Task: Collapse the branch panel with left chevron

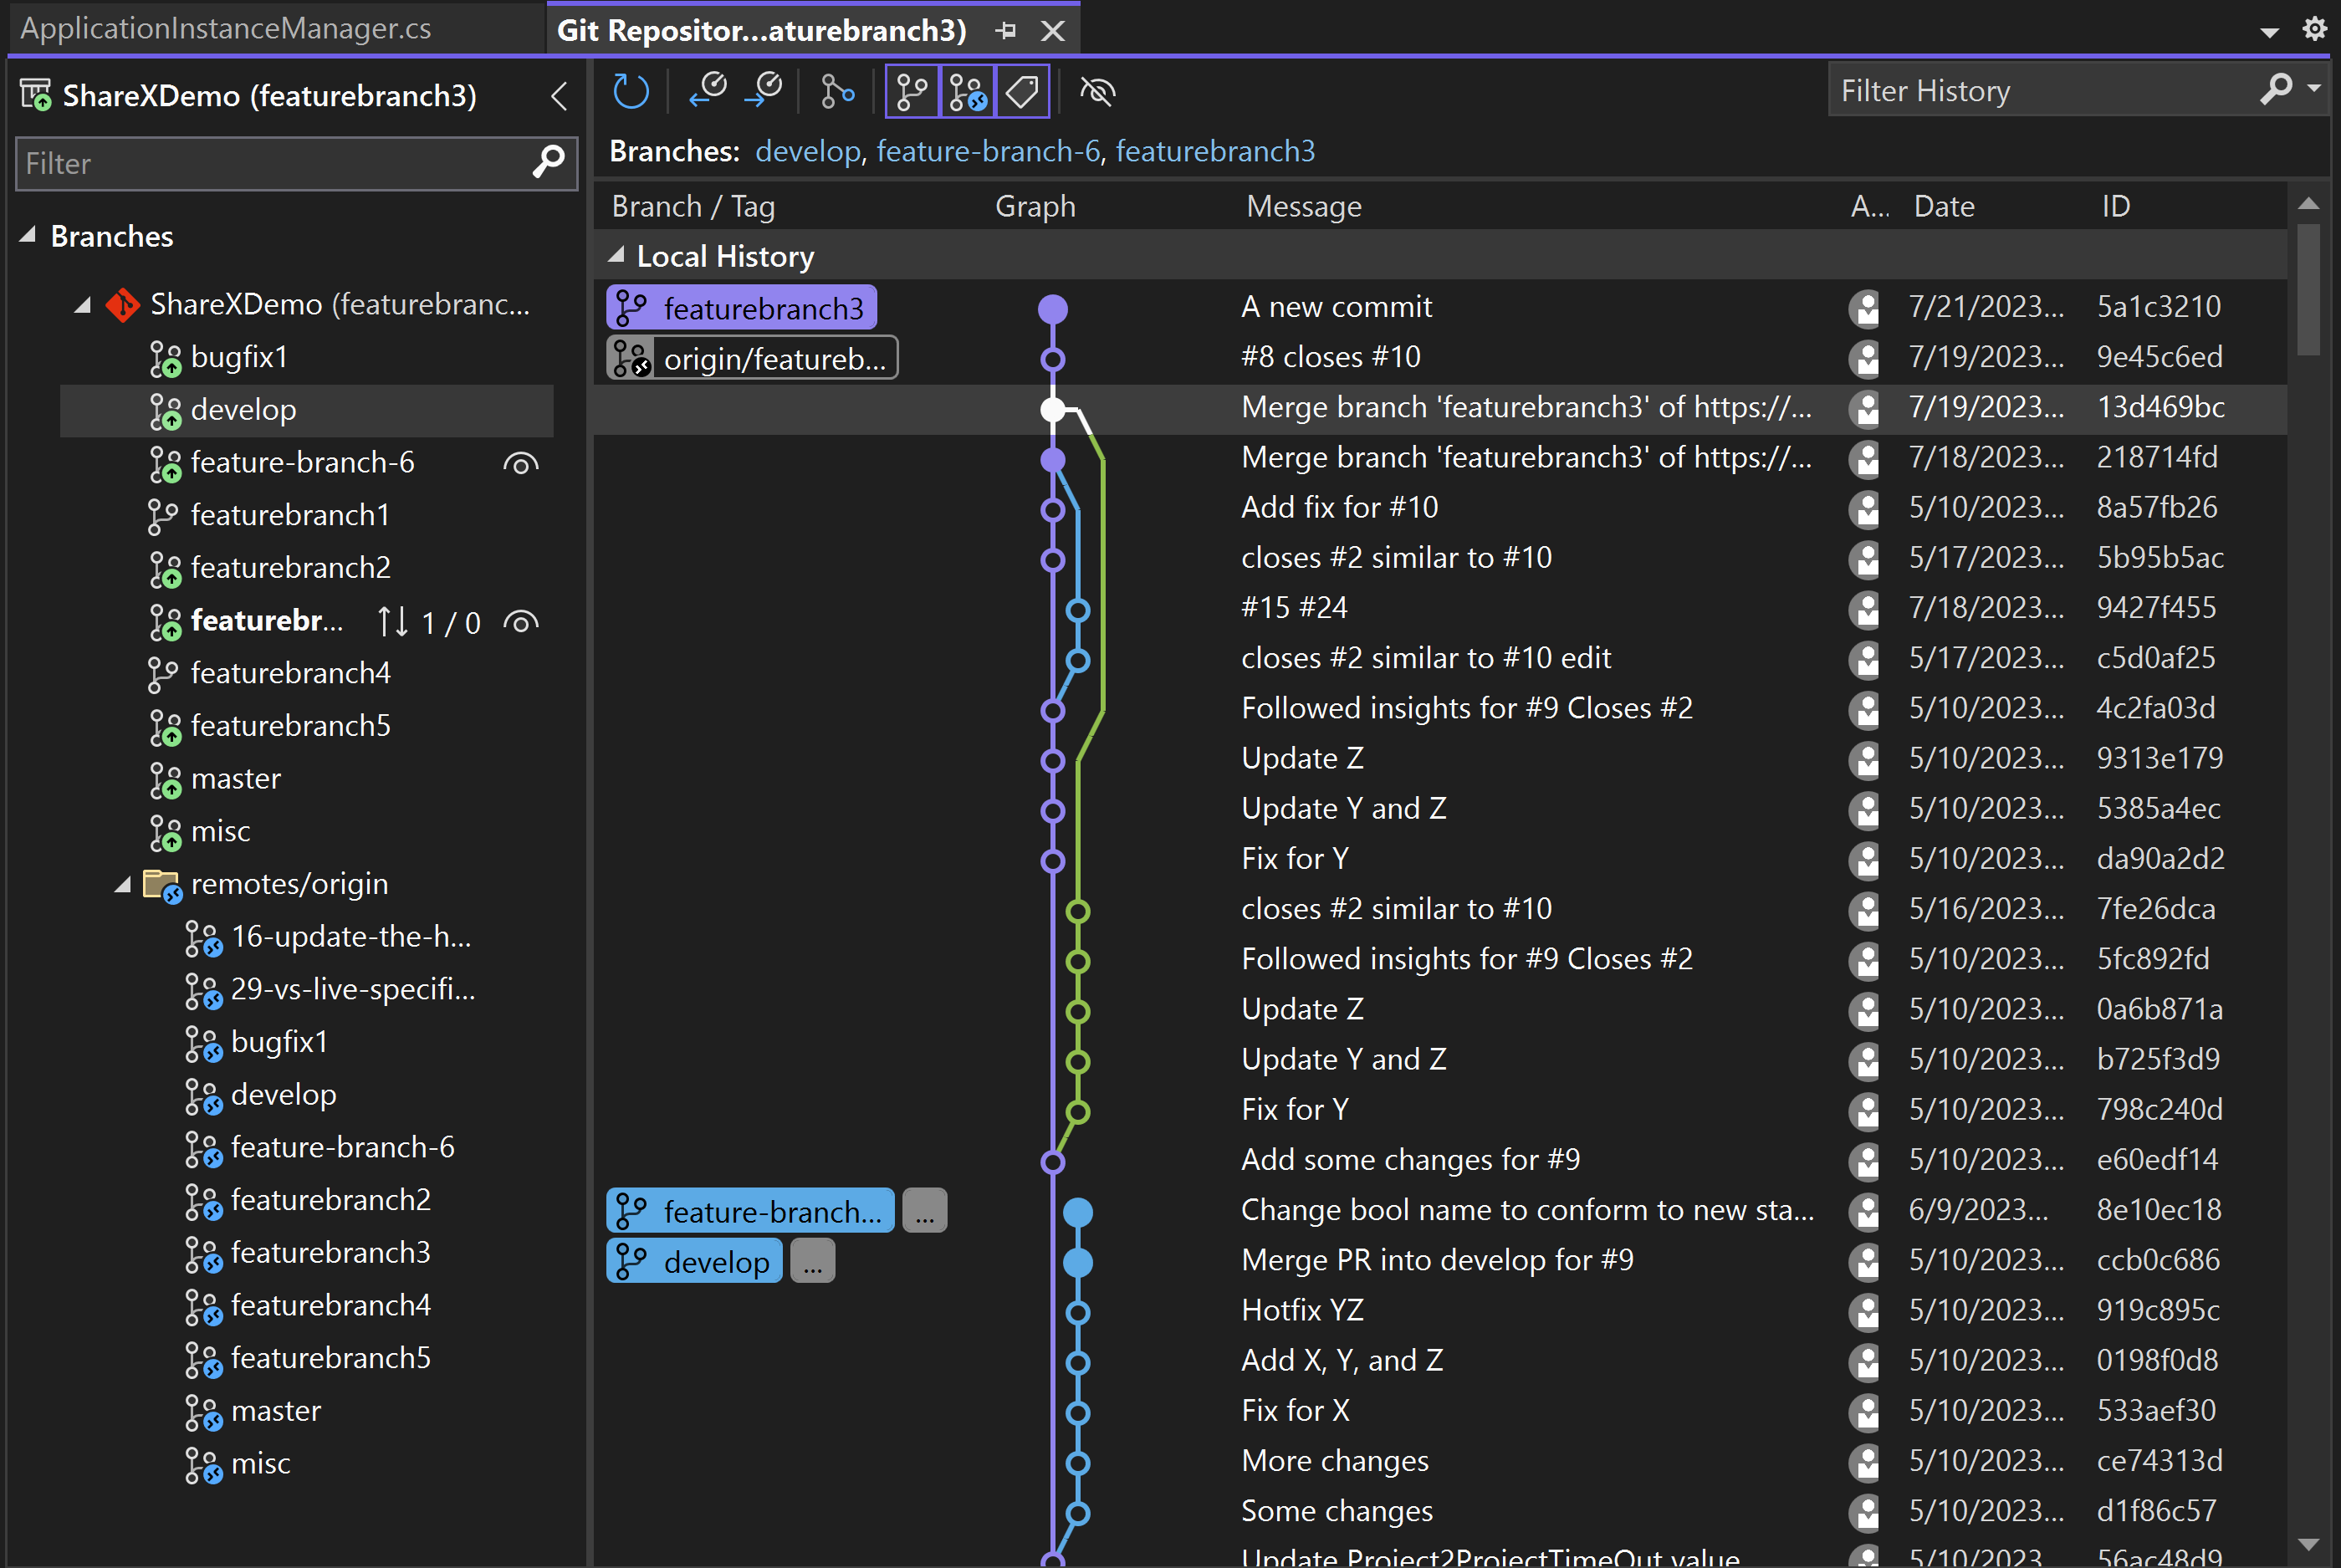Action: click(x=559, y=96)
